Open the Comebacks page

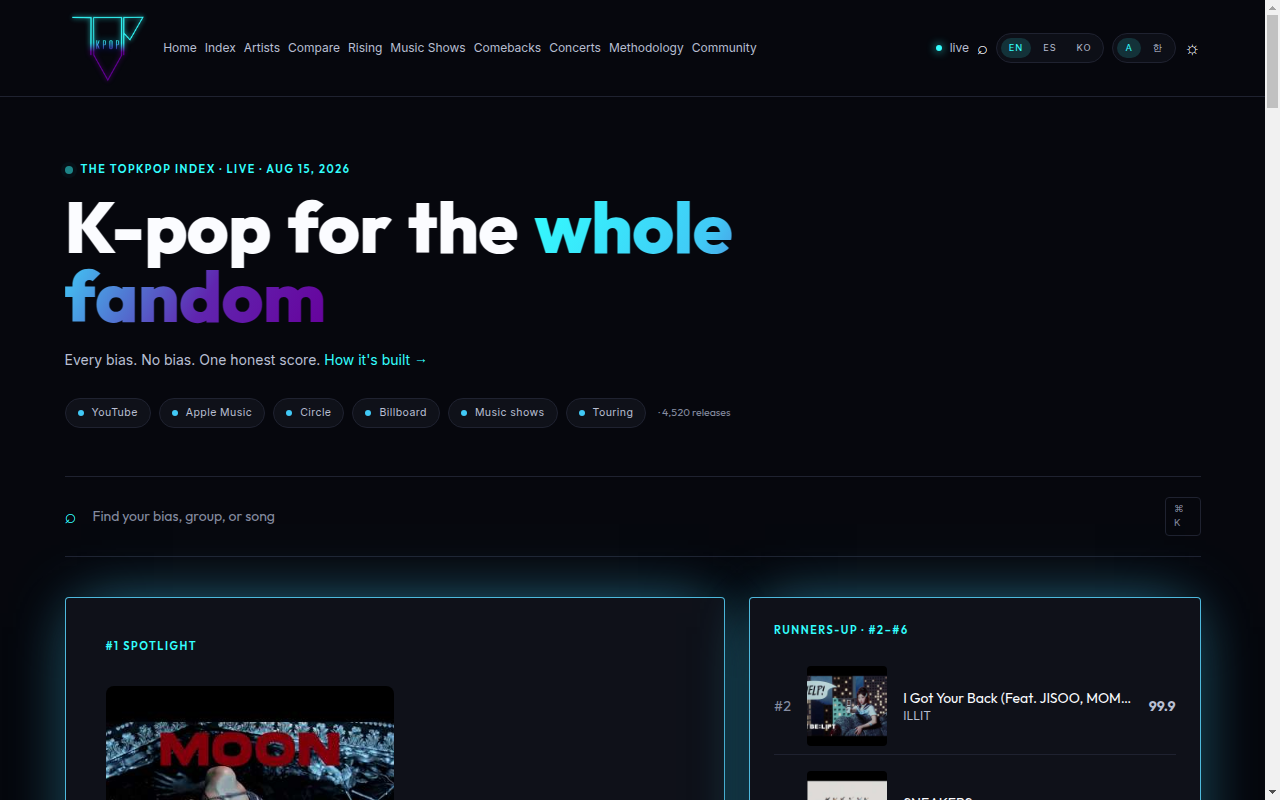point(507,48)
